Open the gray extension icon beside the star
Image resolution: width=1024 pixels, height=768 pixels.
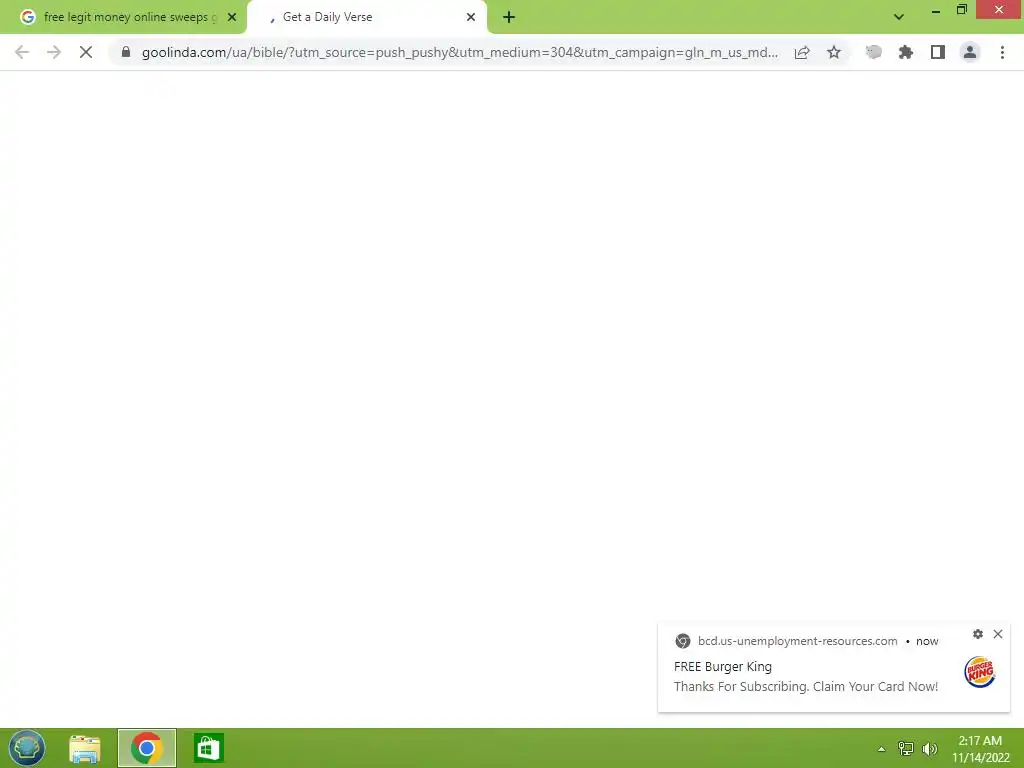click(873, 52)
